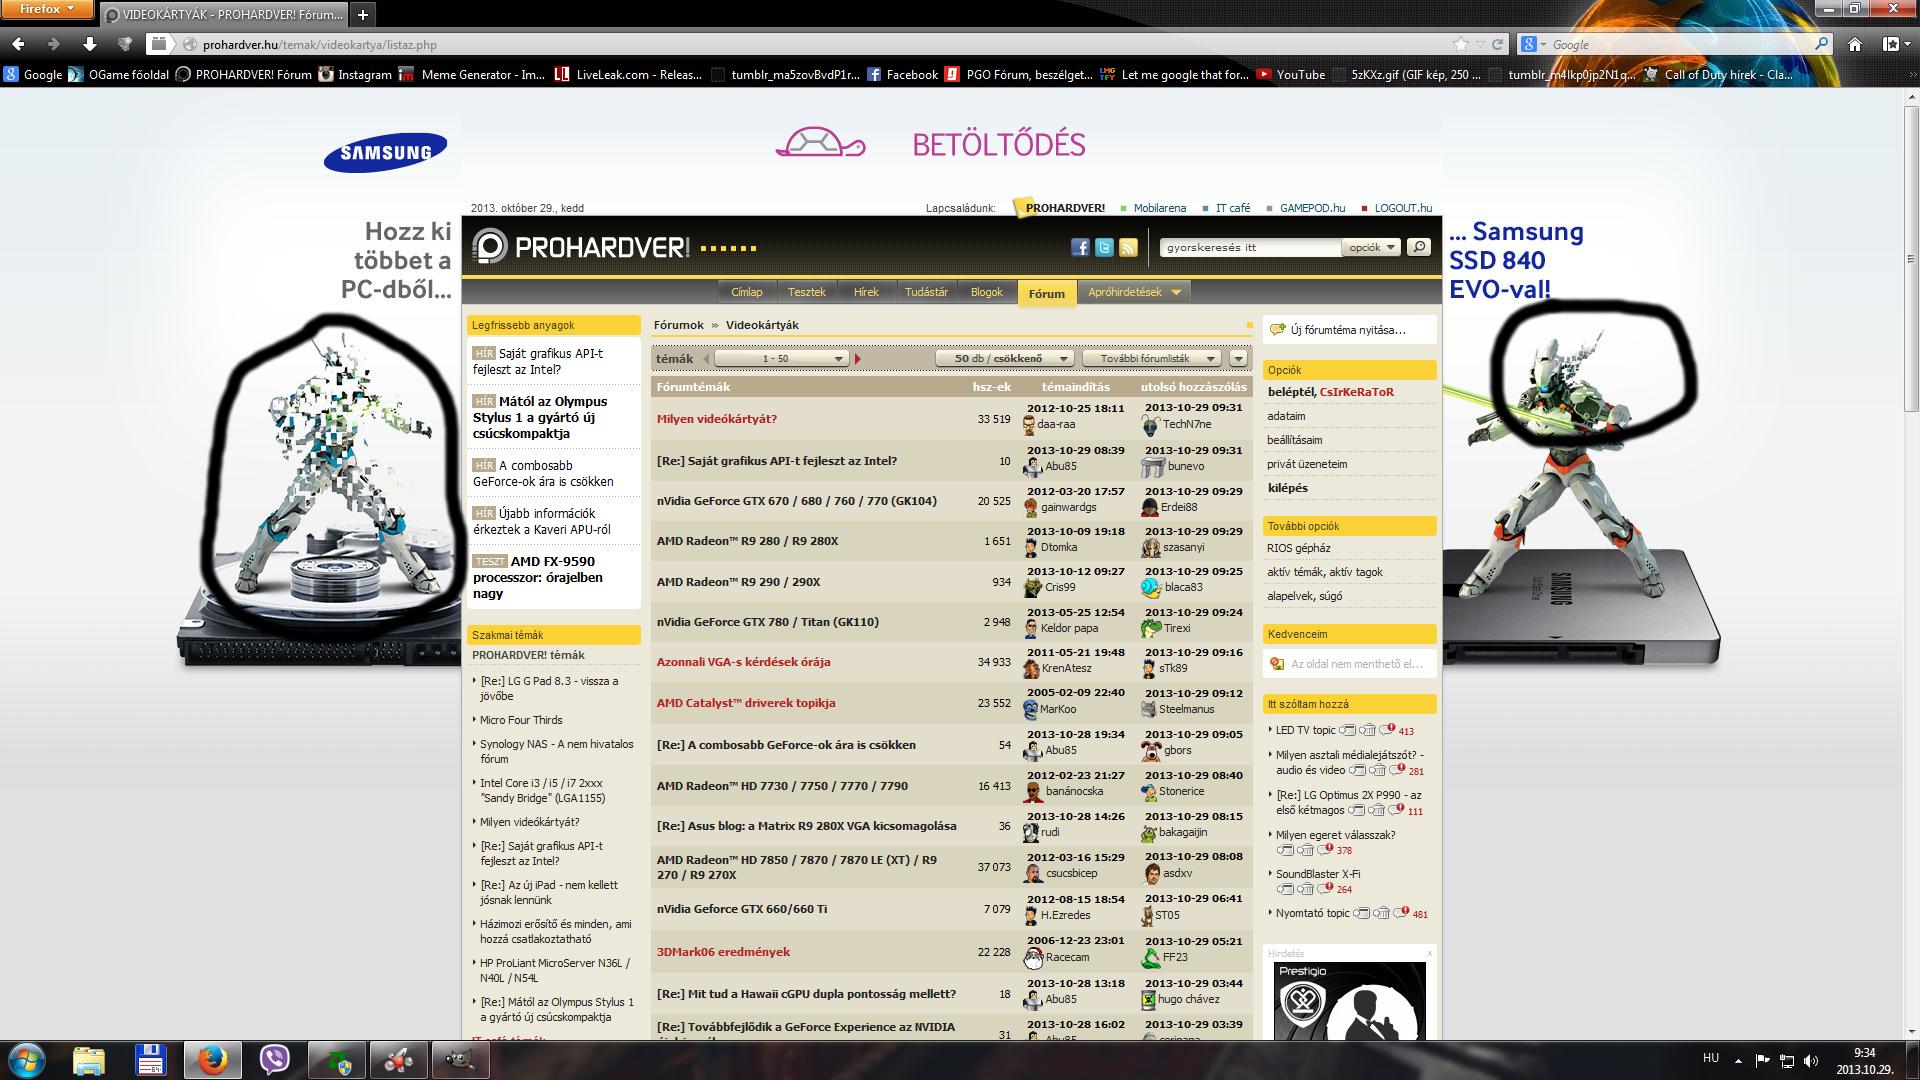This screenshot has height=1080, width=1920.
Task: Bookmark this page with the star icon
Action: click(1461, 44)
